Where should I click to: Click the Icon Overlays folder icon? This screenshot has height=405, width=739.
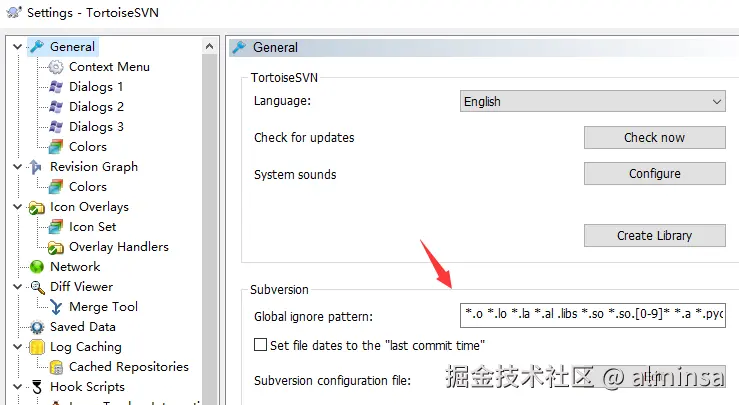point(36,207)
